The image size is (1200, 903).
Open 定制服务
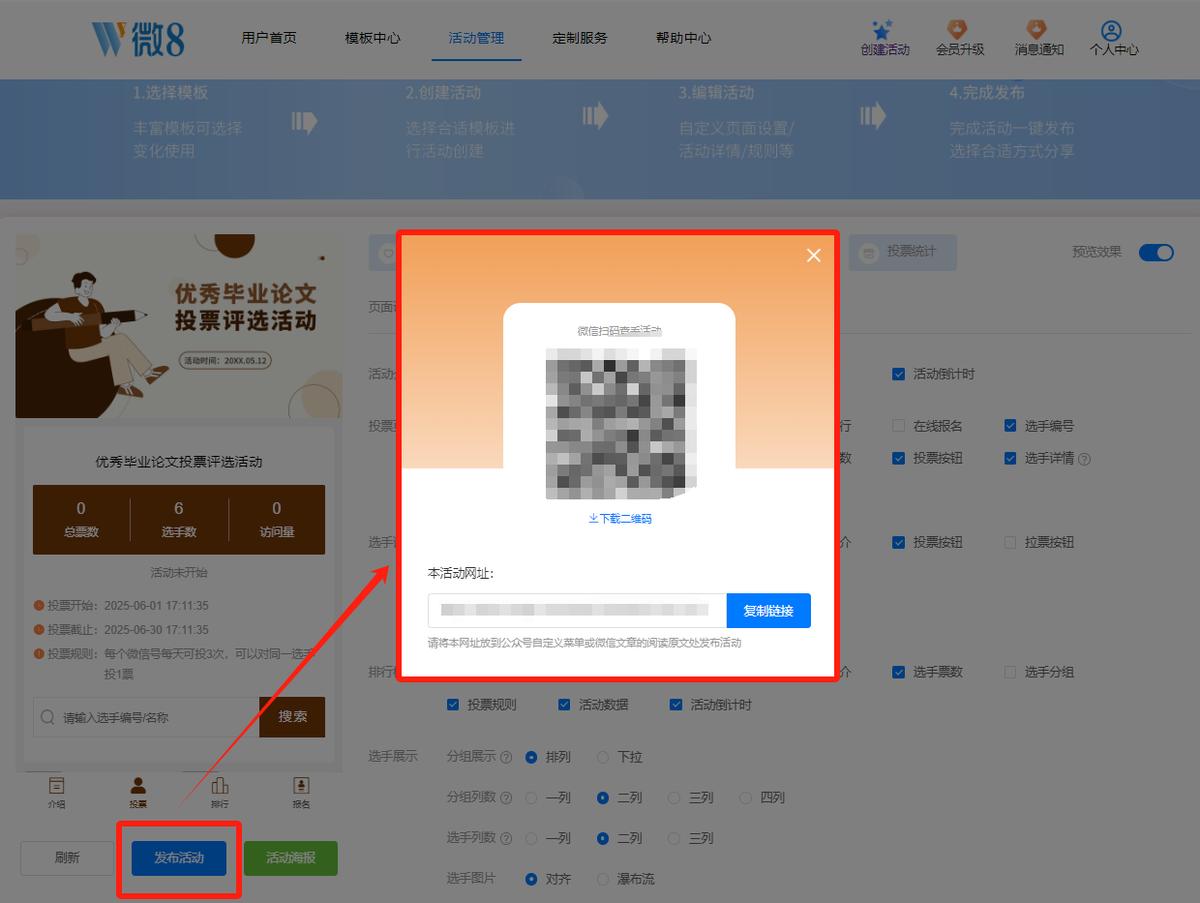[580, 38]
